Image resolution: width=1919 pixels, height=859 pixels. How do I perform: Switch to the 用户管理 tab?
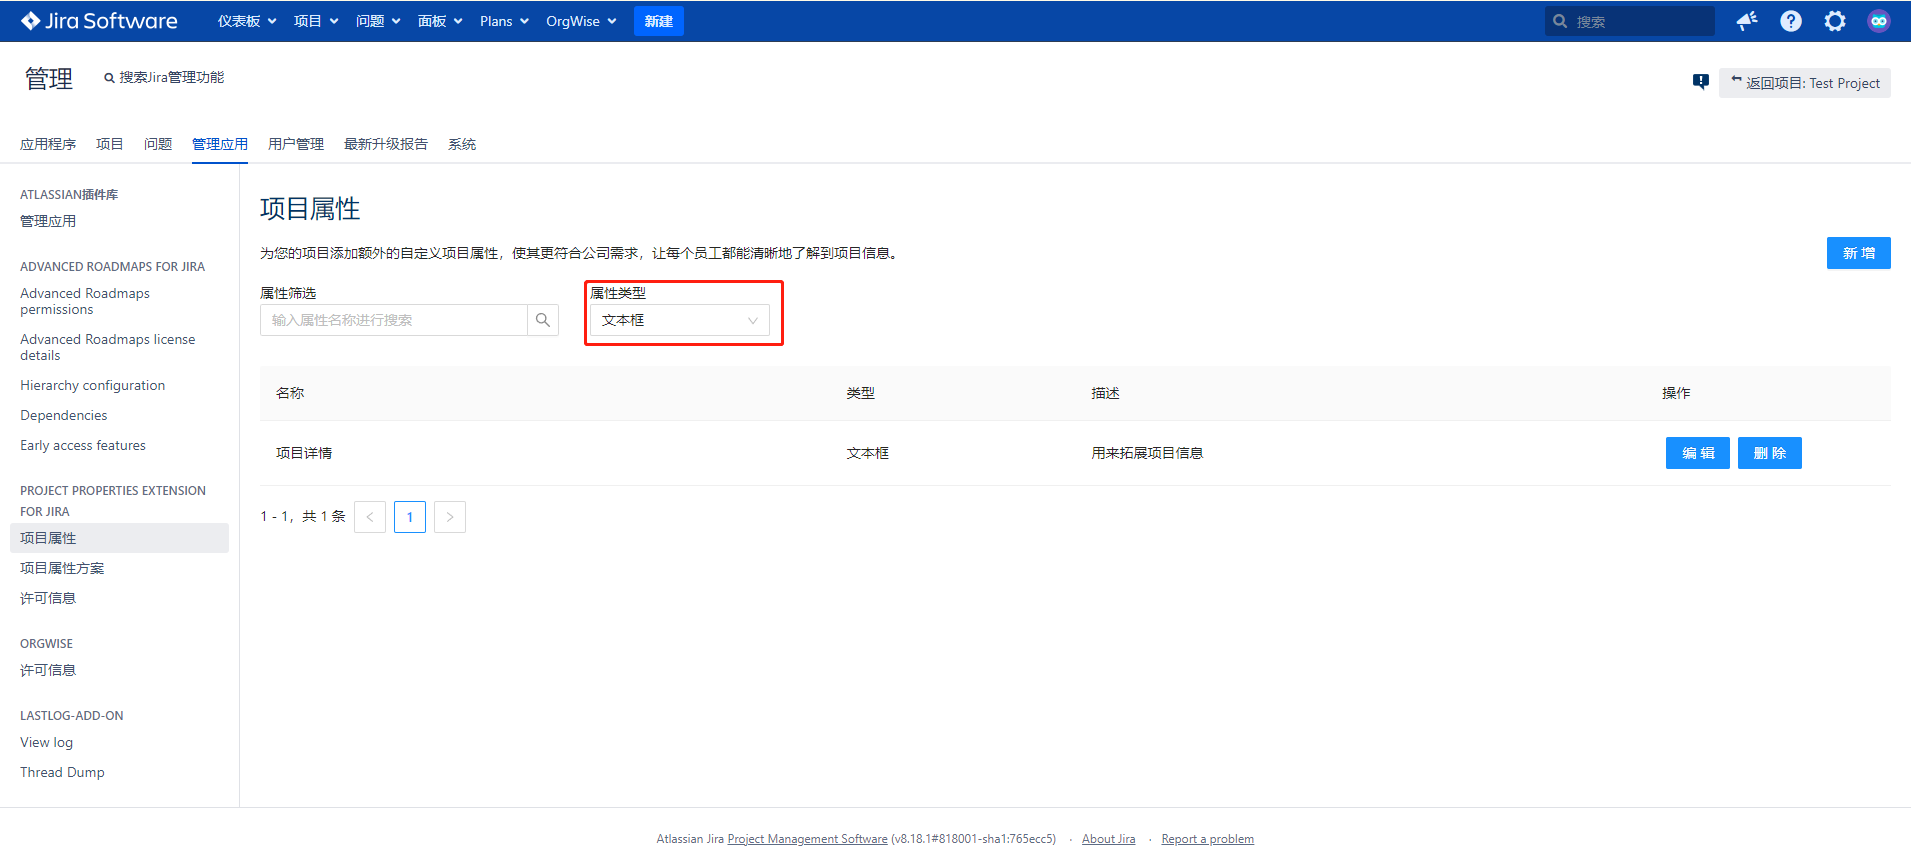pyautogui.click(x=295, y=144)
